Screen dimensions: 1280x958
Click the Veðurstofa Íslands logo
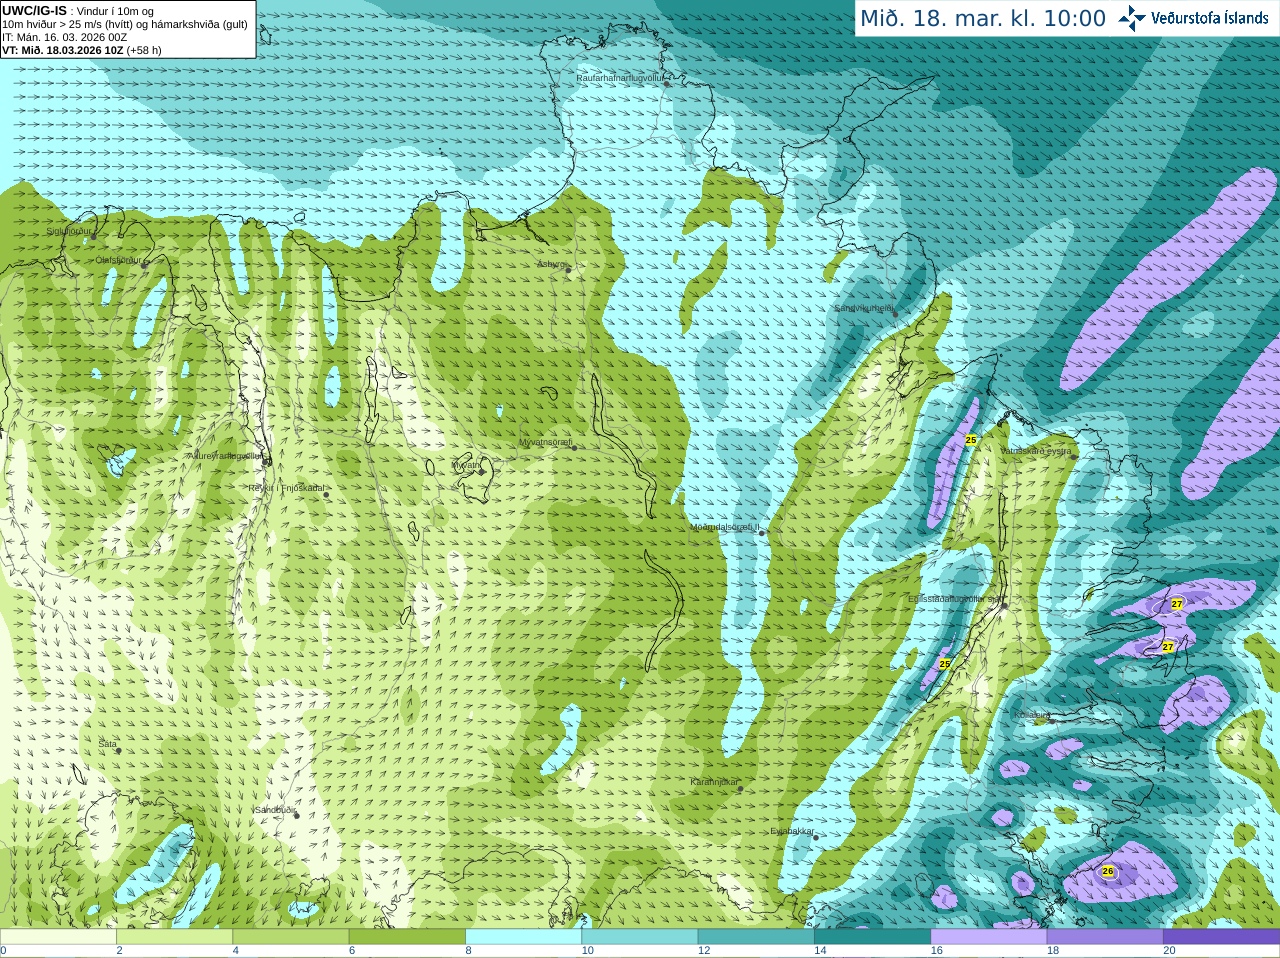point(1193,18)
